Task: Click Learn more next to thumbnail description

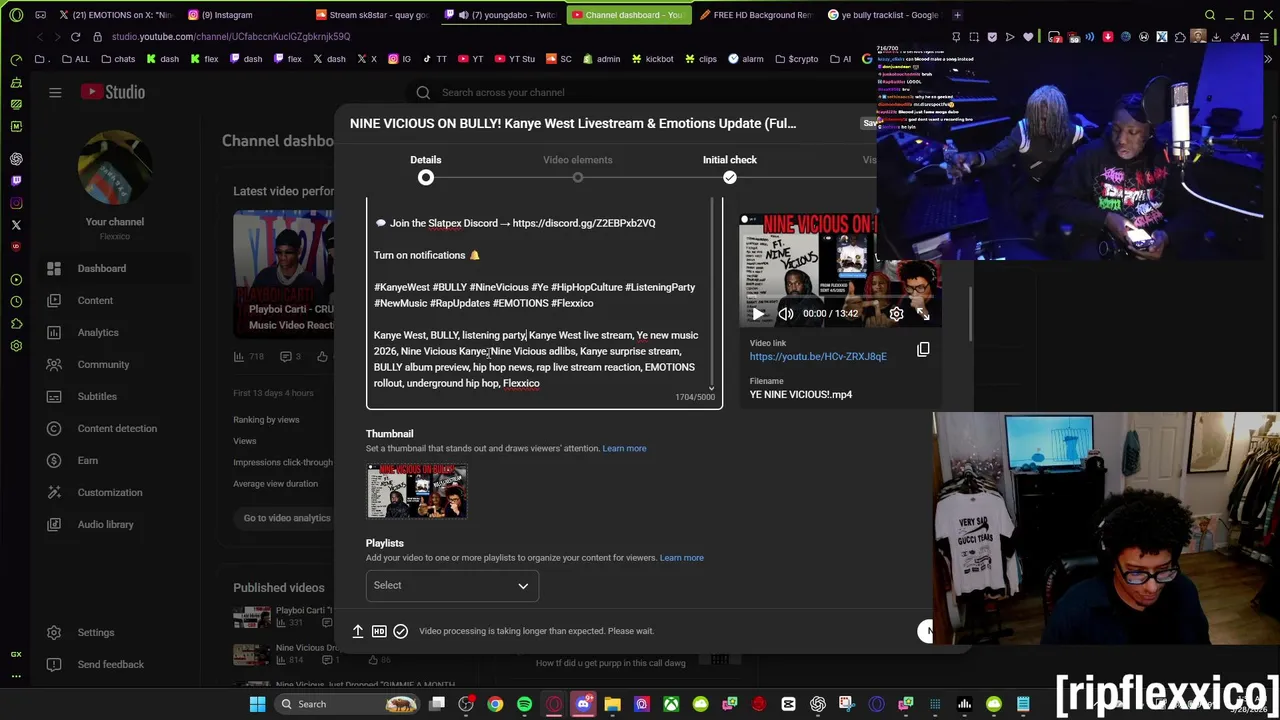Action: coord(624,448)
